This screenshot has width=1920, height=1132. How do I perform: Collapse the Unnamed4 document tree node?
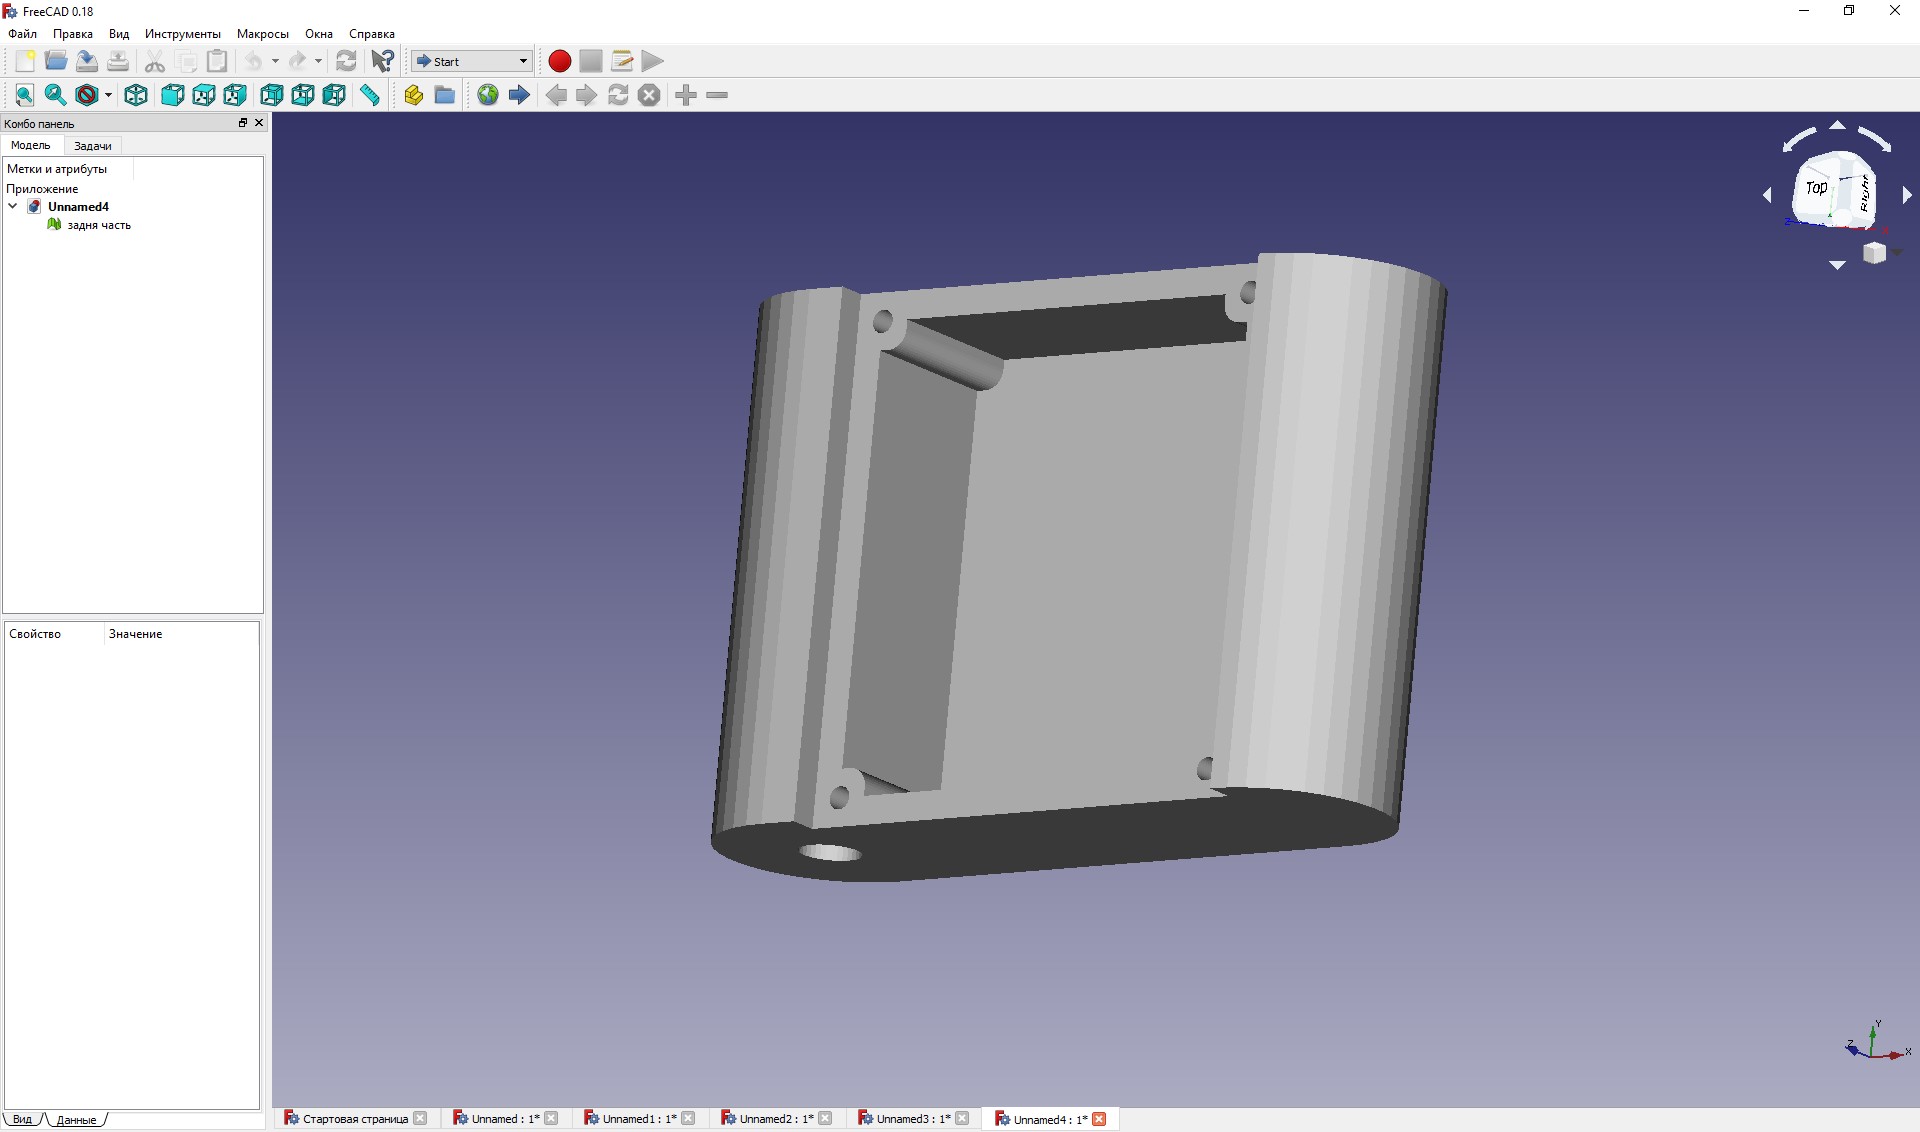tap(13, 207)
